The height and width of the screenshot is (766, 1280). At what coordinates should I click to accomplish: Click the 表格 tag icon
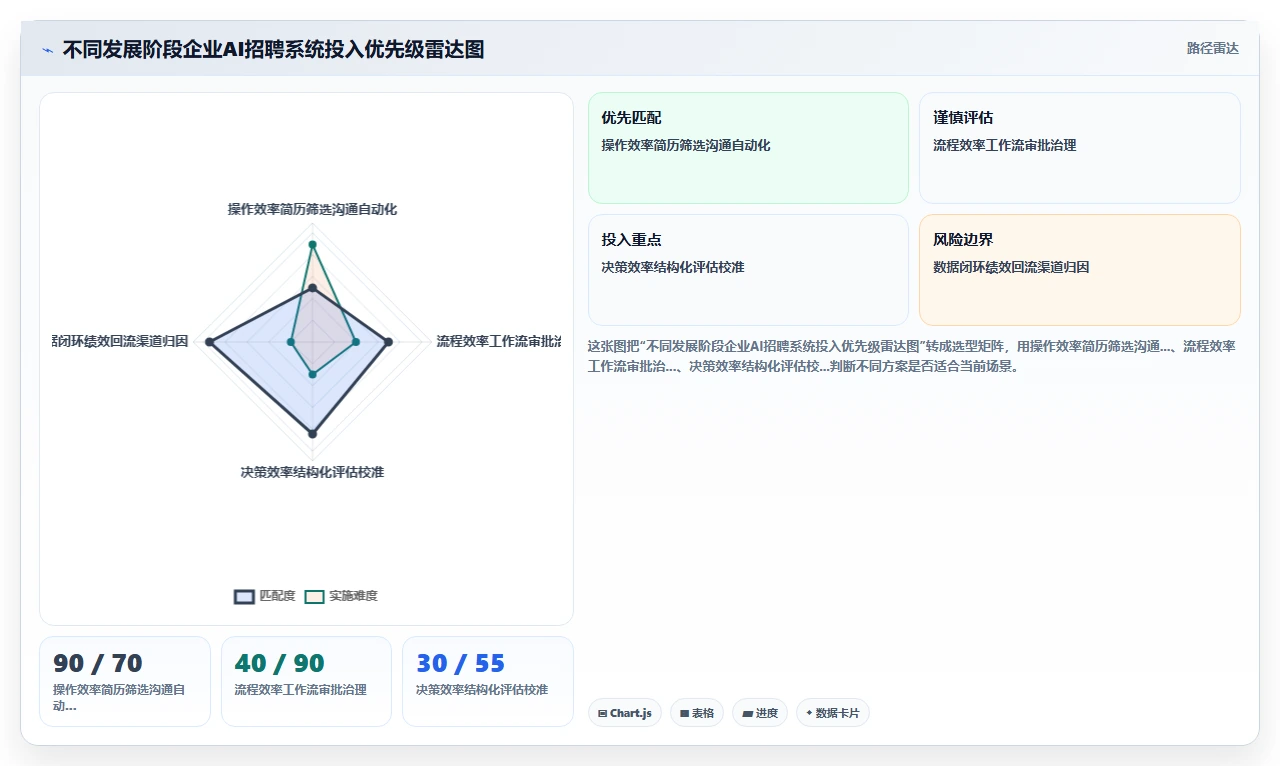tap(684, 713)
